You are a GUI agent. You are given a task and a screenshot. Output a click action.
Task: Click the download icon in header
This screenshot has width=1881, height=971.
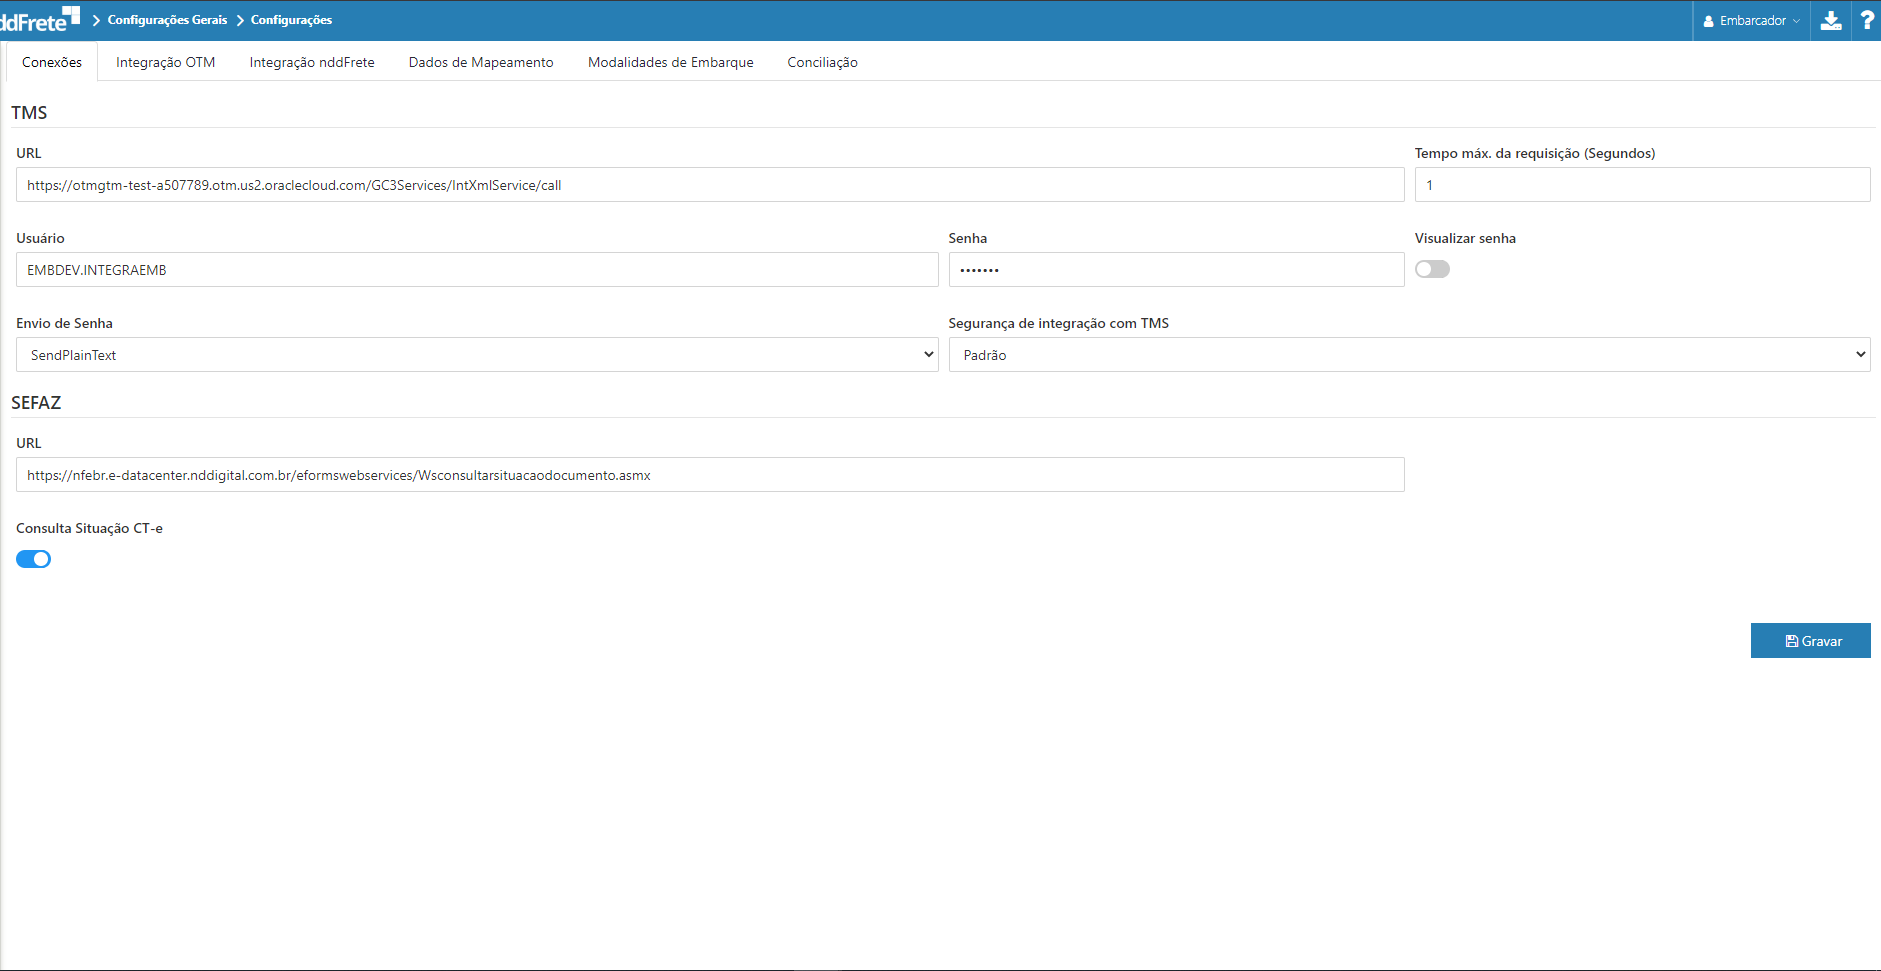[x=1831, y=21]
